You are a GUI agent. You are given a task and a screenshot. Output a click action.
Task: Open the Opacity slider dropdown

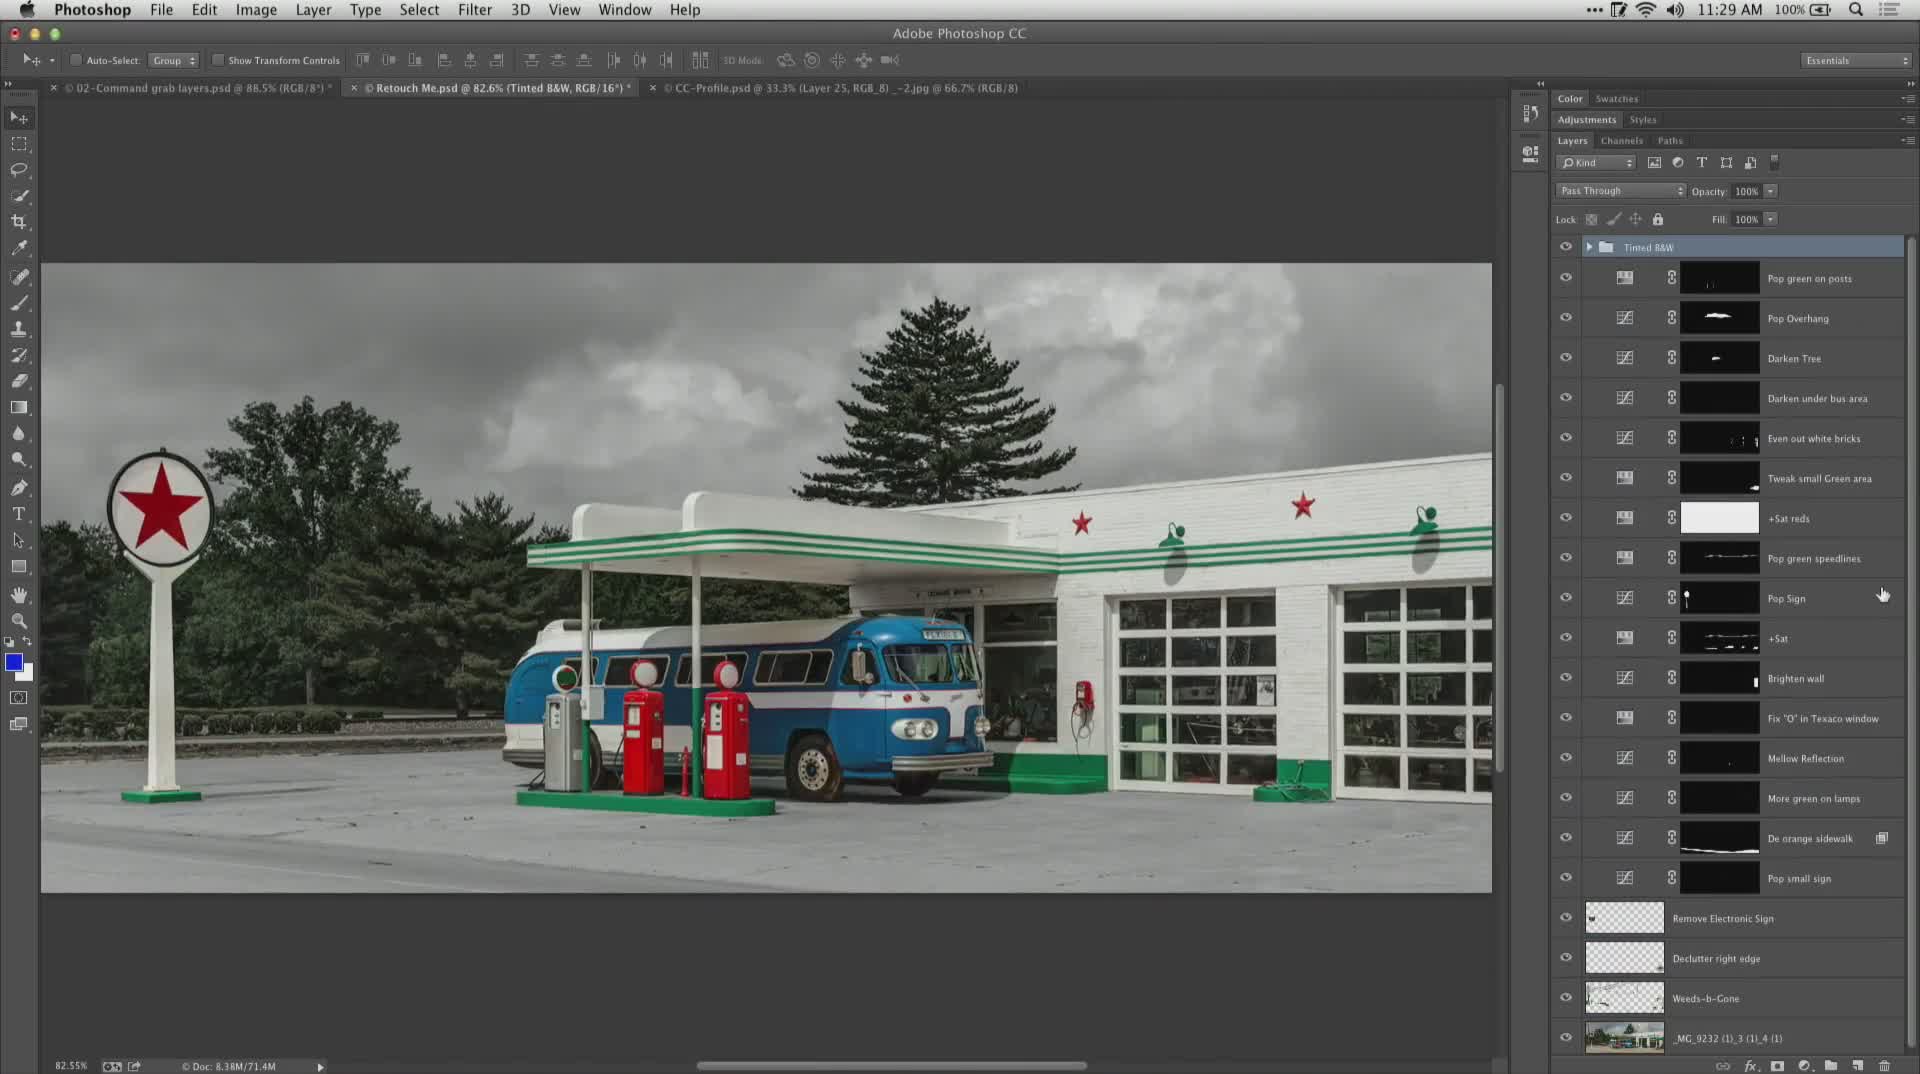pyautogui.click(x=1770, y=191)
